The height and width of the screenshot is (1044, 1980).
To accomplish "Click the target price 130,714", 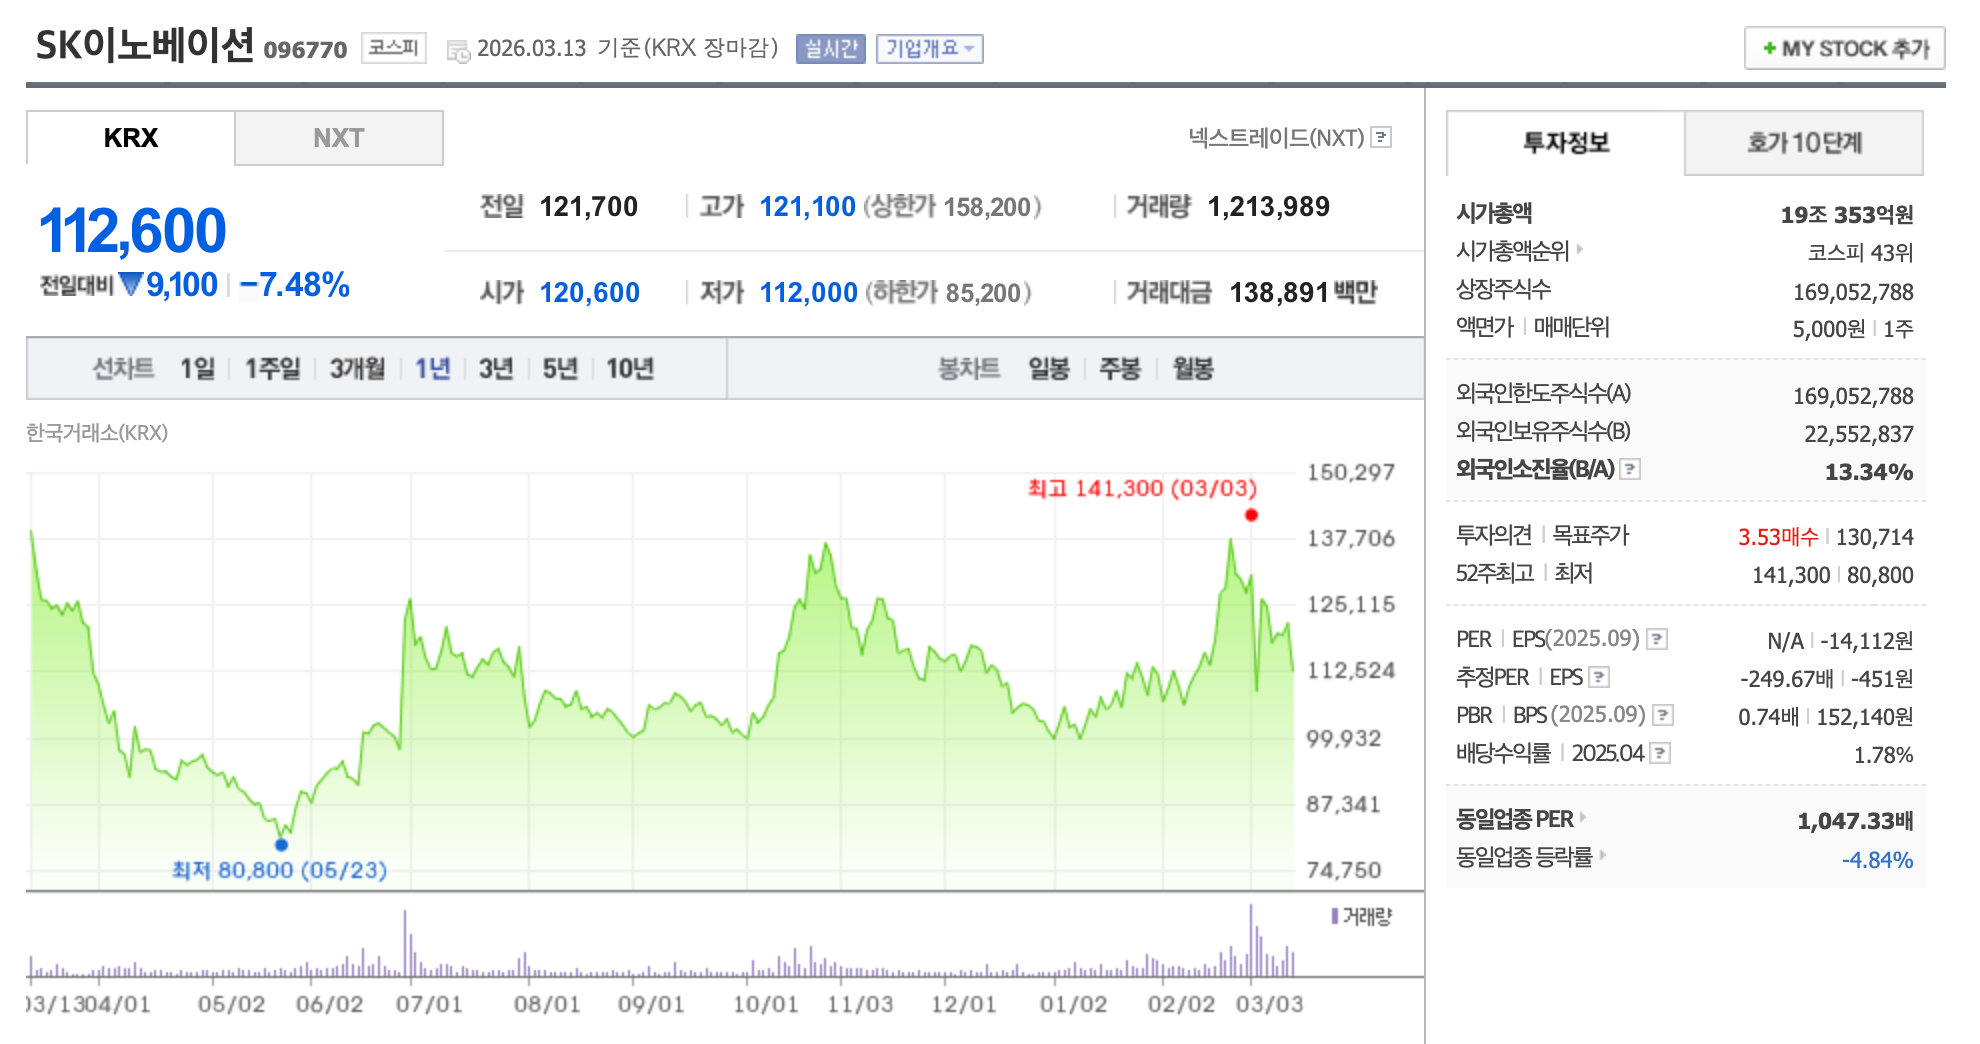I will pos(1875,537).
